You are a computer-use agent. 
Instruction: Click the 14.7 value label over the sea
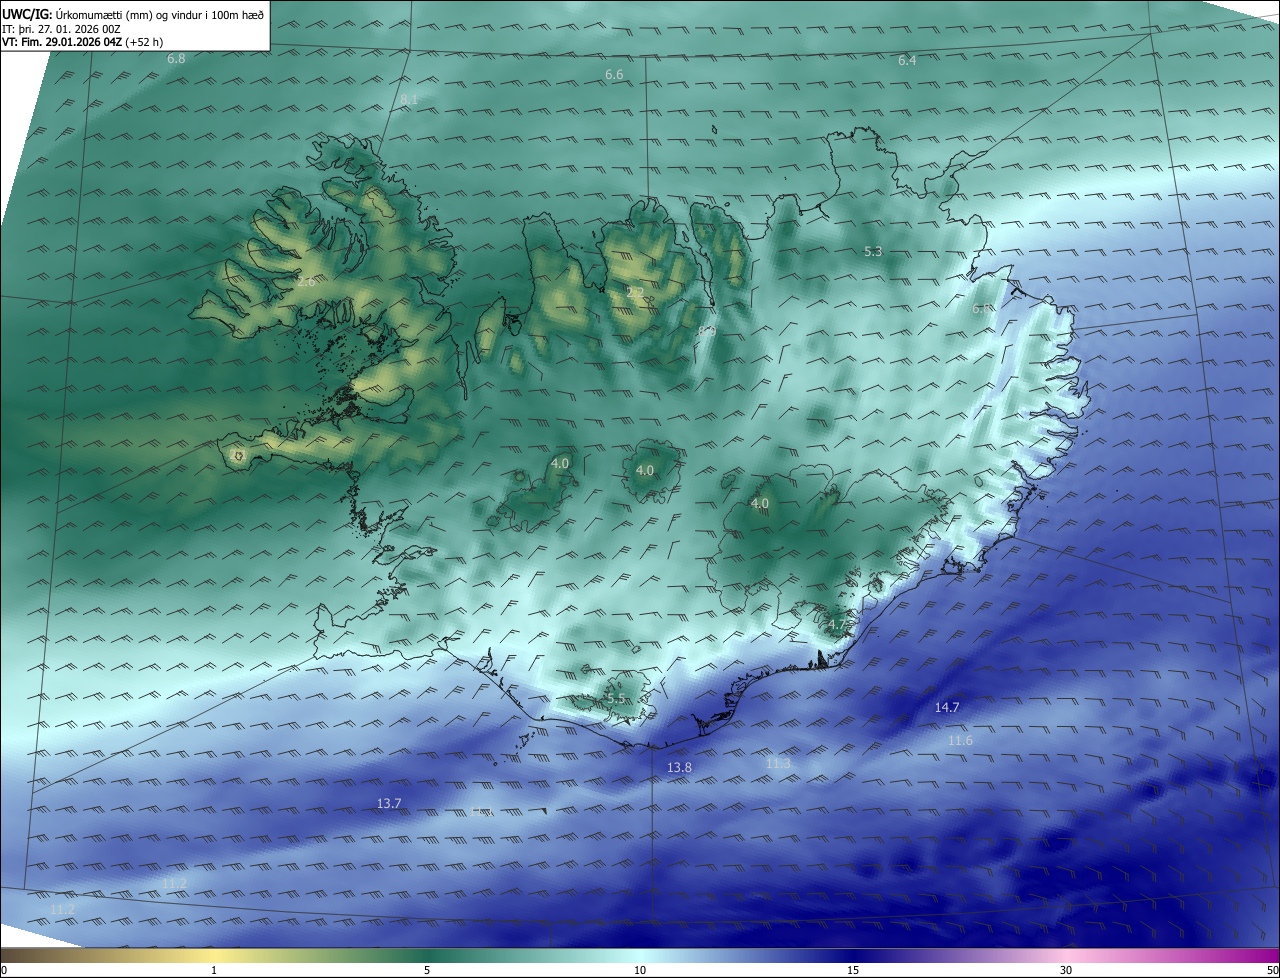pos(947,707)
